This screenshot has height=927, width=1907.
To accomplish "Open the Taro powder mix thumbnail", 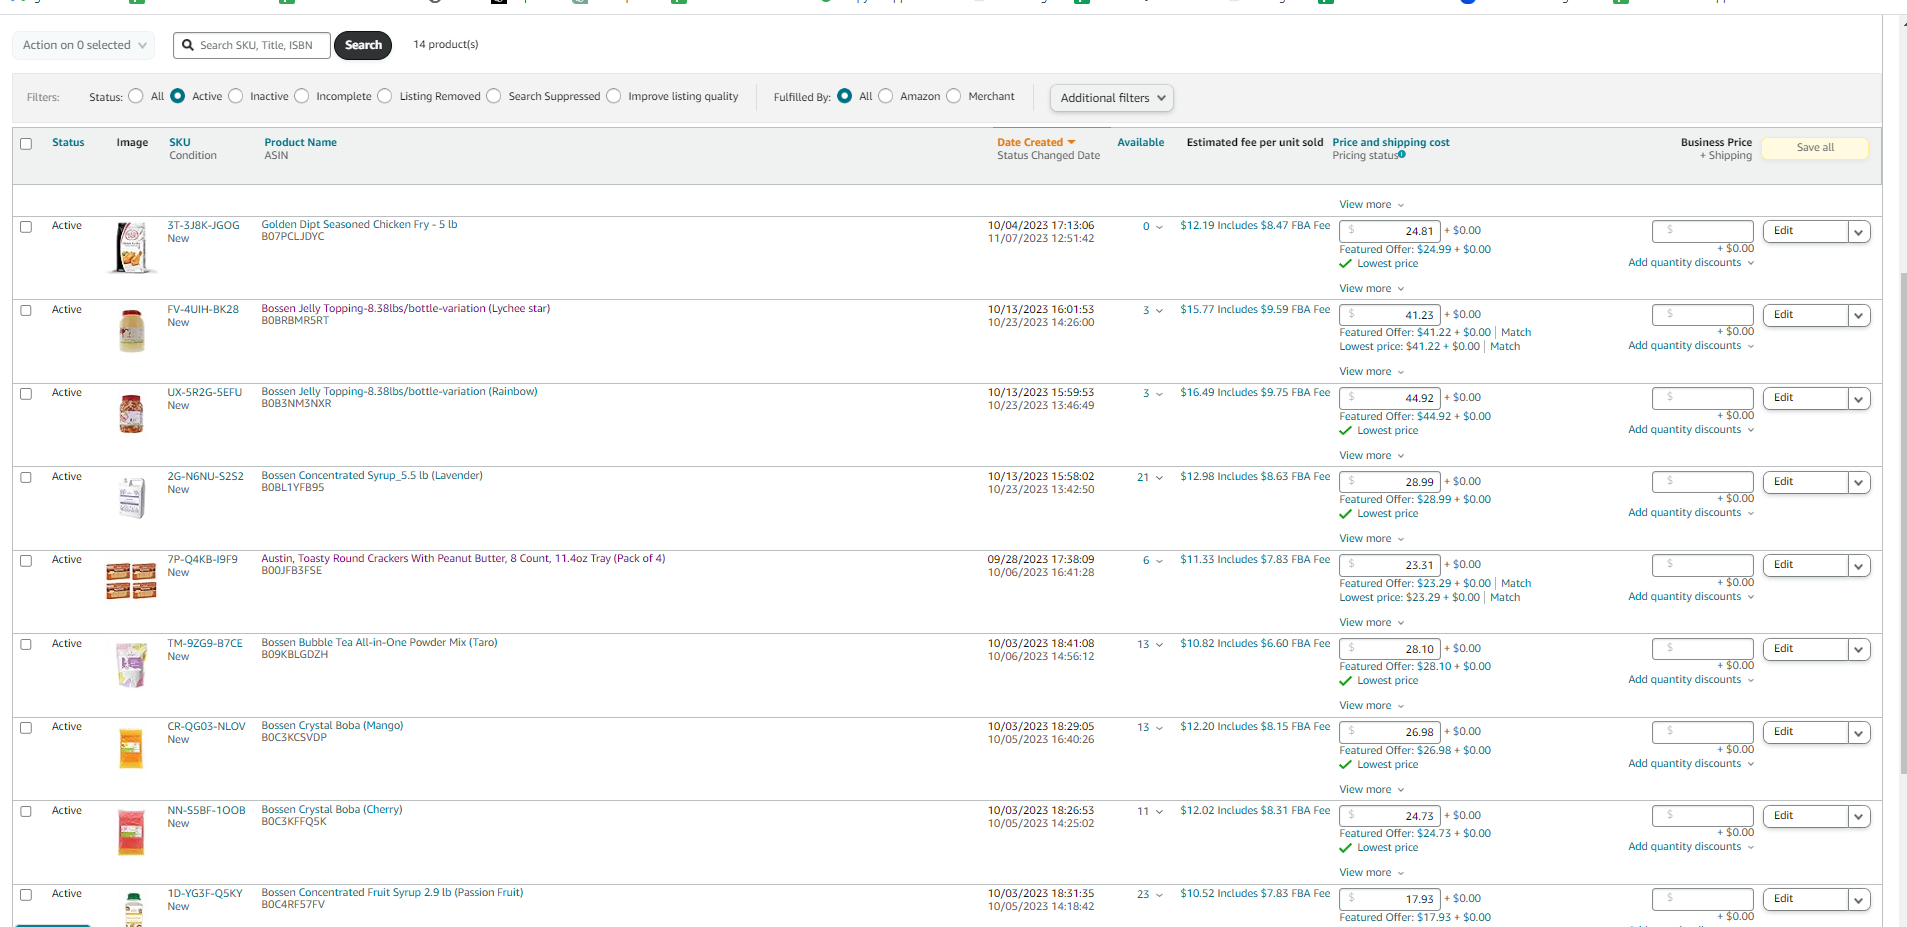I will point(131,665).
